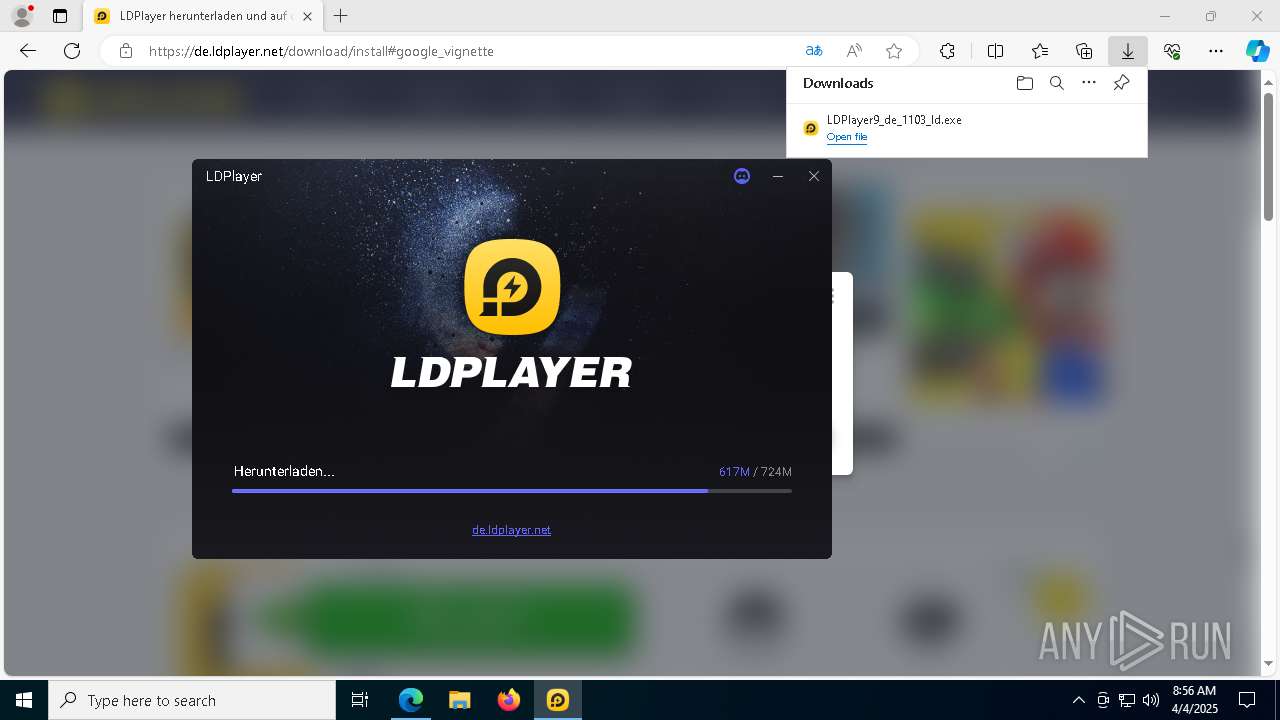
Task: Open Browser essentials heart icon
Action: (1172, 51)
